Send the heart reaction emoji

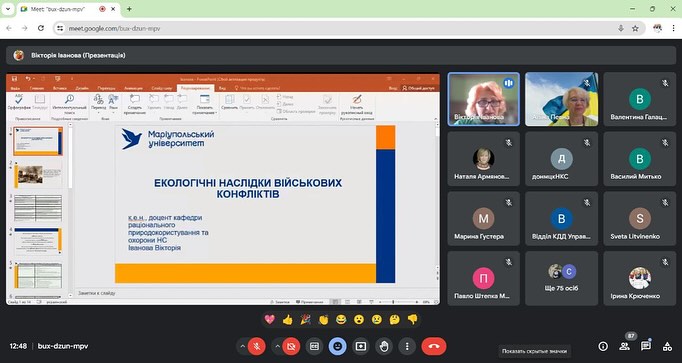coord(270,320)
